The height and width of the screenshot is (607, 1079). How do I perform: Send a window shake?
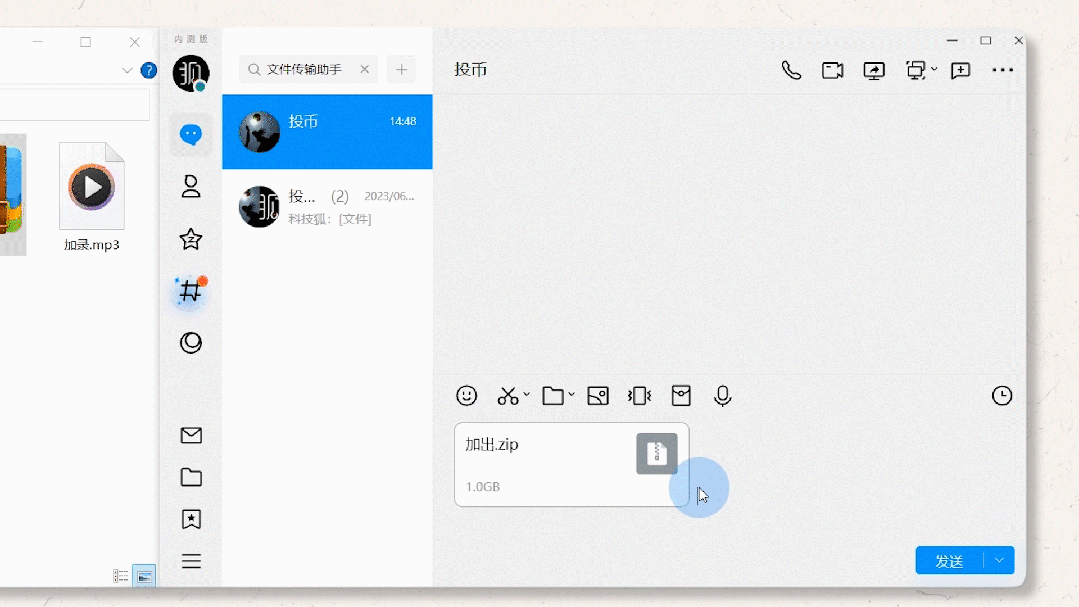click(639, 396)
